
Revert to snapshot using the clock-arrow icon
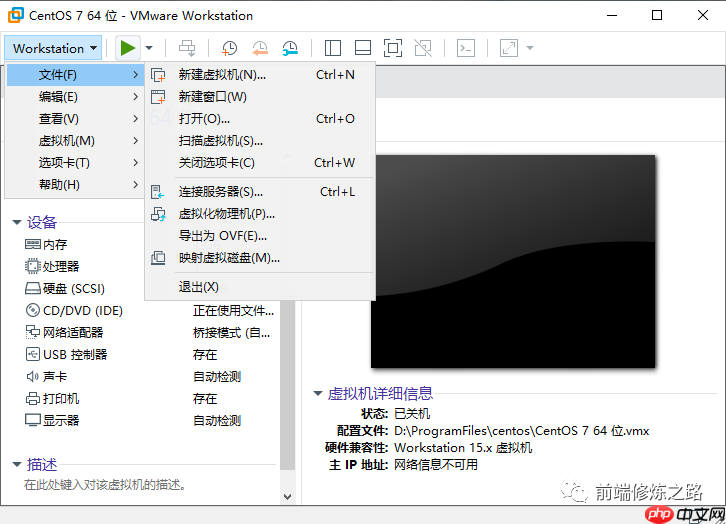coord(260,48)
